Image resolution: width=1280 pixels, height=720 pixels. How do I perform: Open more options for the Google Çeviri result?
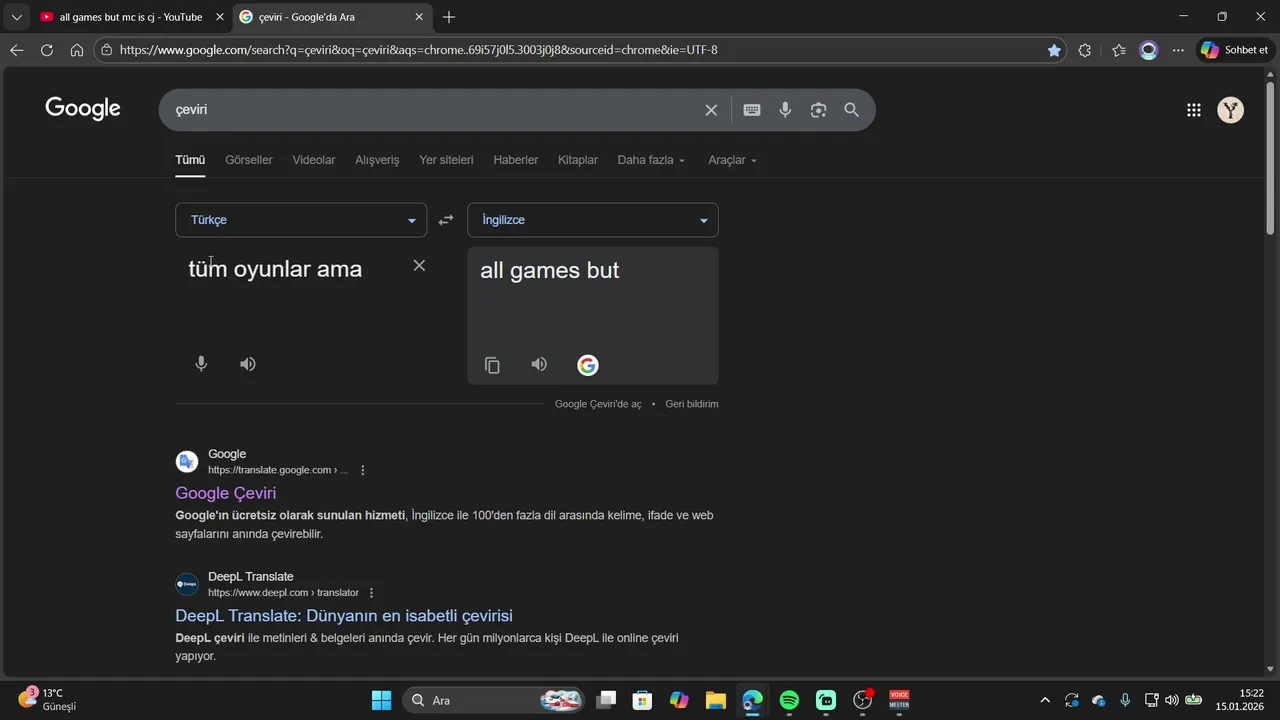coord(363,470)
